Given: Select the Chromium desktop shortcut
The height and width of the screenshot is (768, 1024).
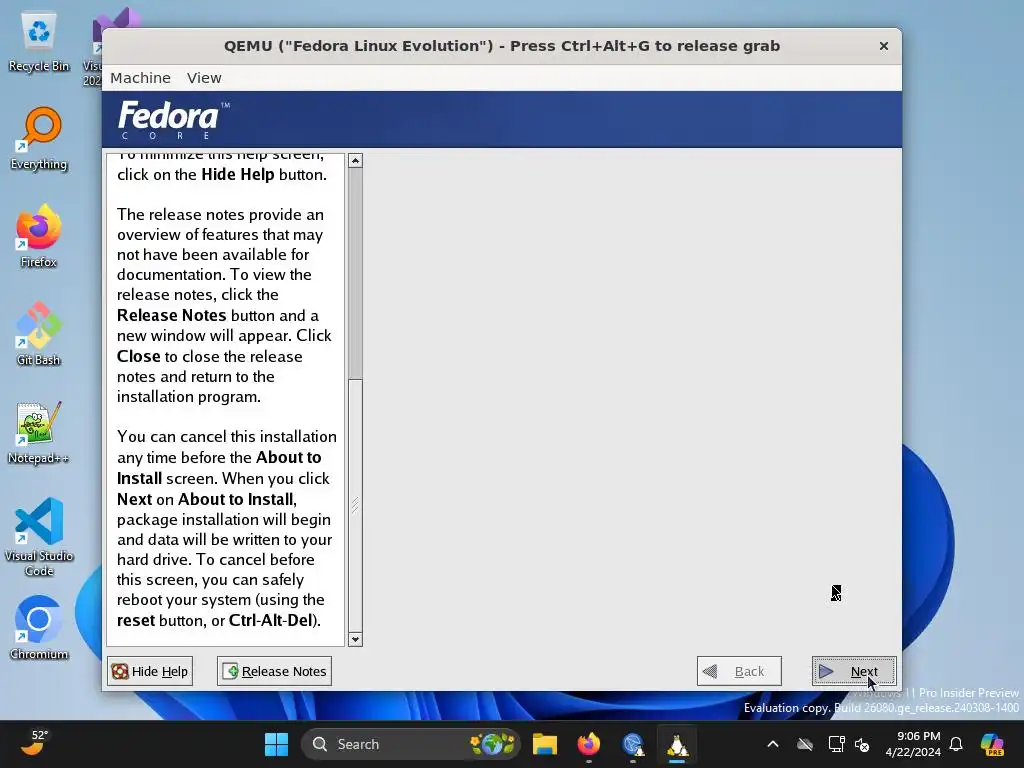Looking at the screenshot, I should tap(39, 628).
